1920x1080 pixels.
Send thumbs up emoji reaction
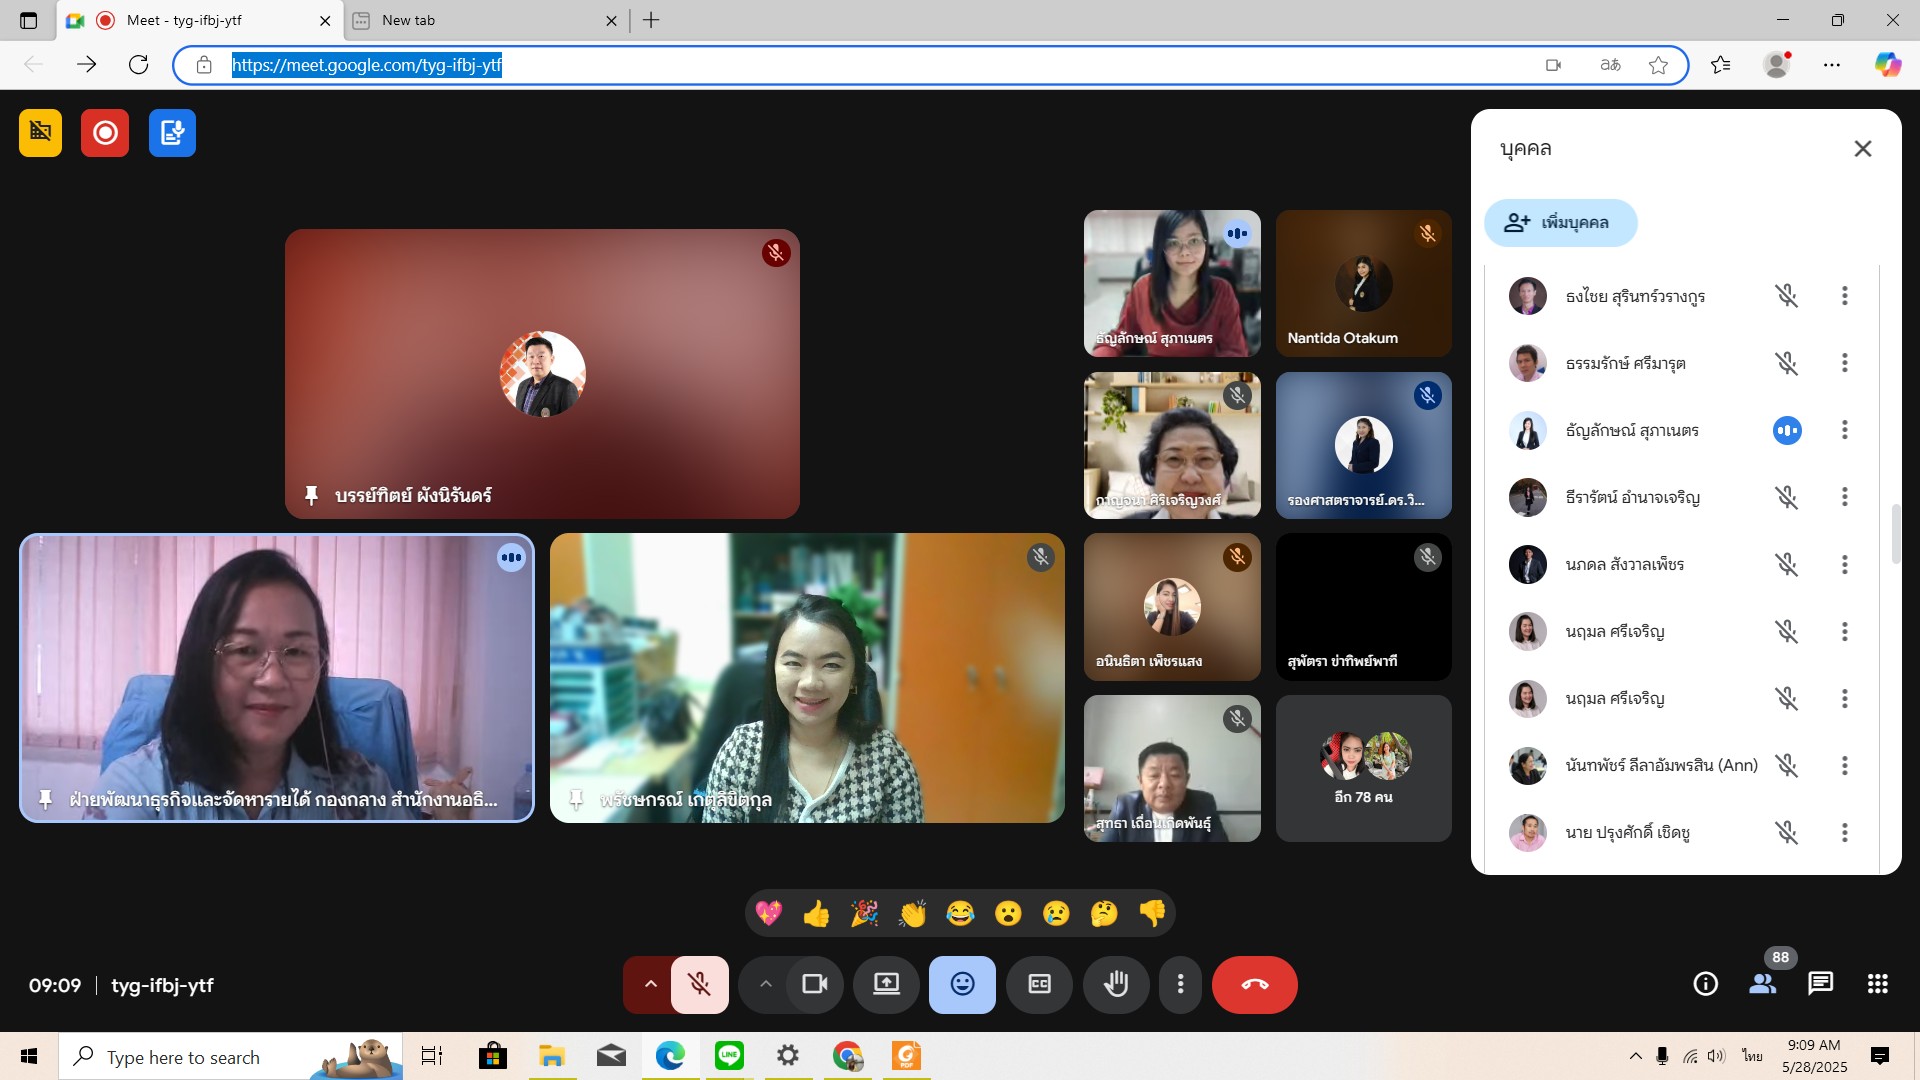(816, 913)
